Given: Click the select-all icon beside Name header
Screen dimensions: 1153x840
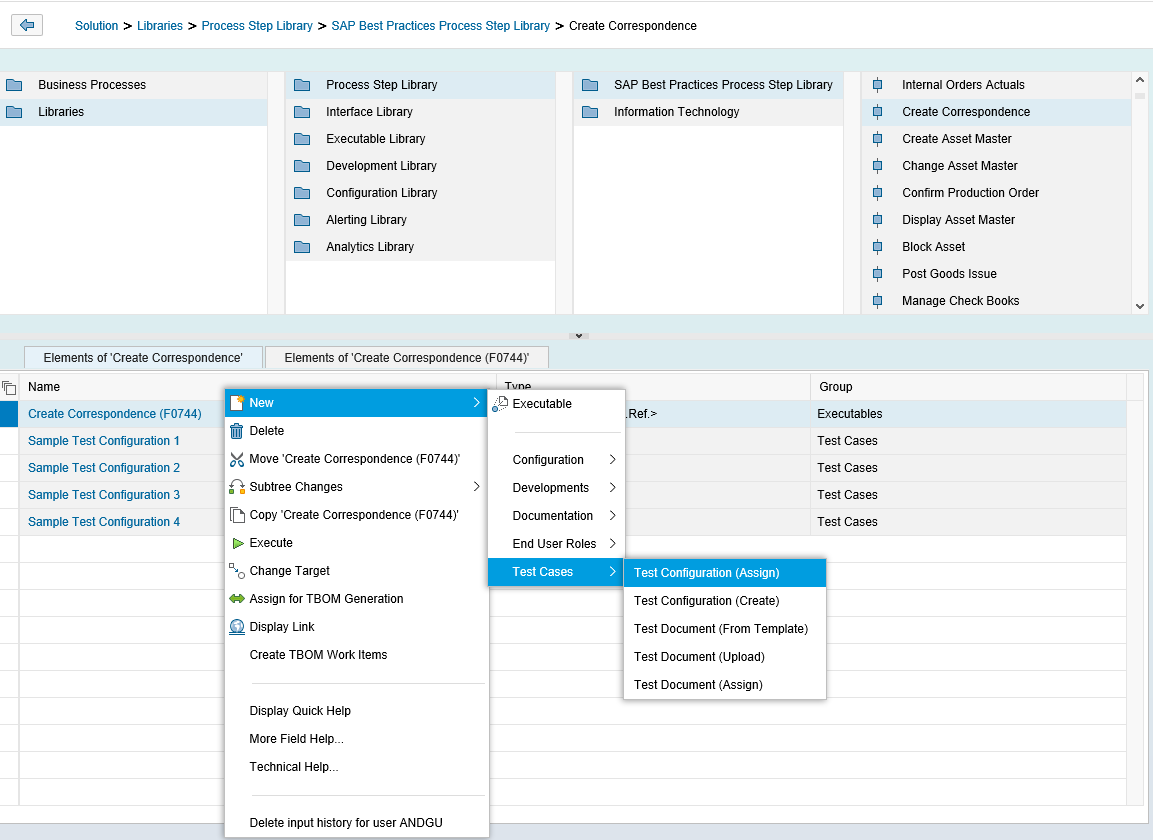Looking at the screenshot, I should (x=9, y=387).
